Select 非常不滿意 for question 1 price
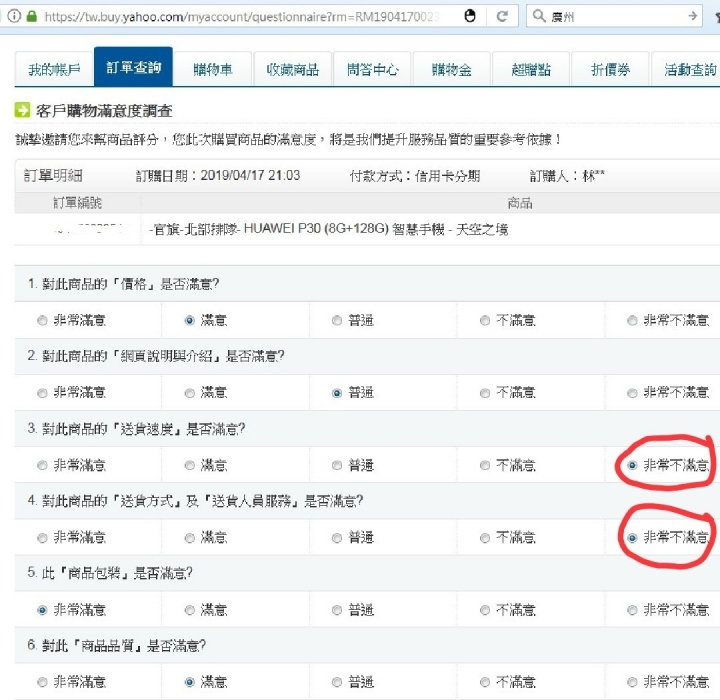The width and height of the screenshot is (720, 700). pyautogui.click(x=632, y=320)
